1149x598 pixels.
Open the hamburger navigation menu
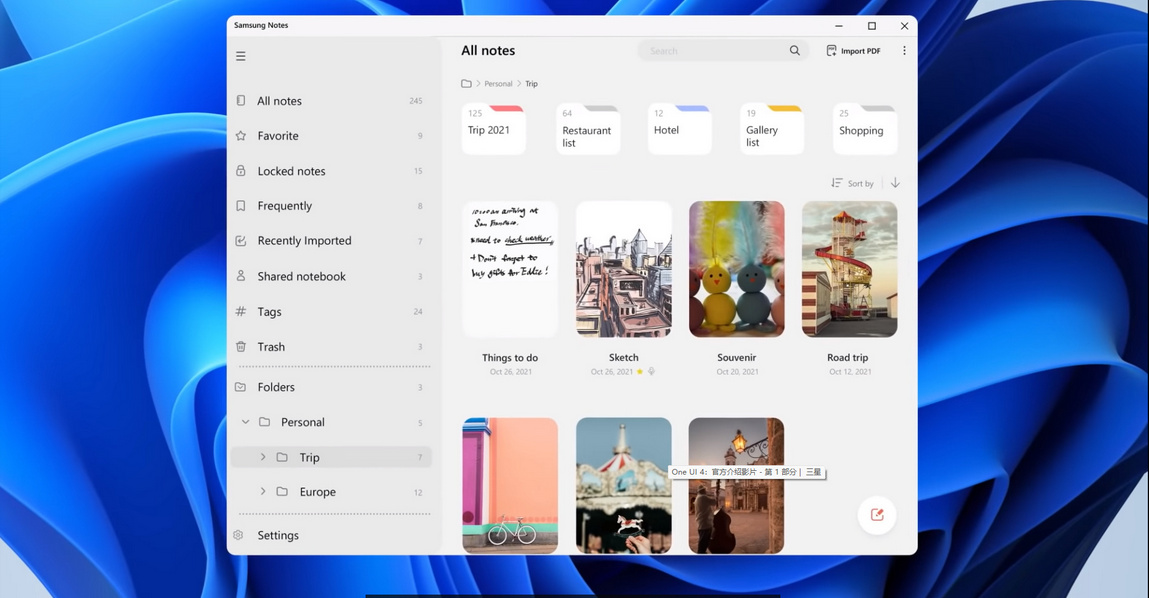coord(241,56)
